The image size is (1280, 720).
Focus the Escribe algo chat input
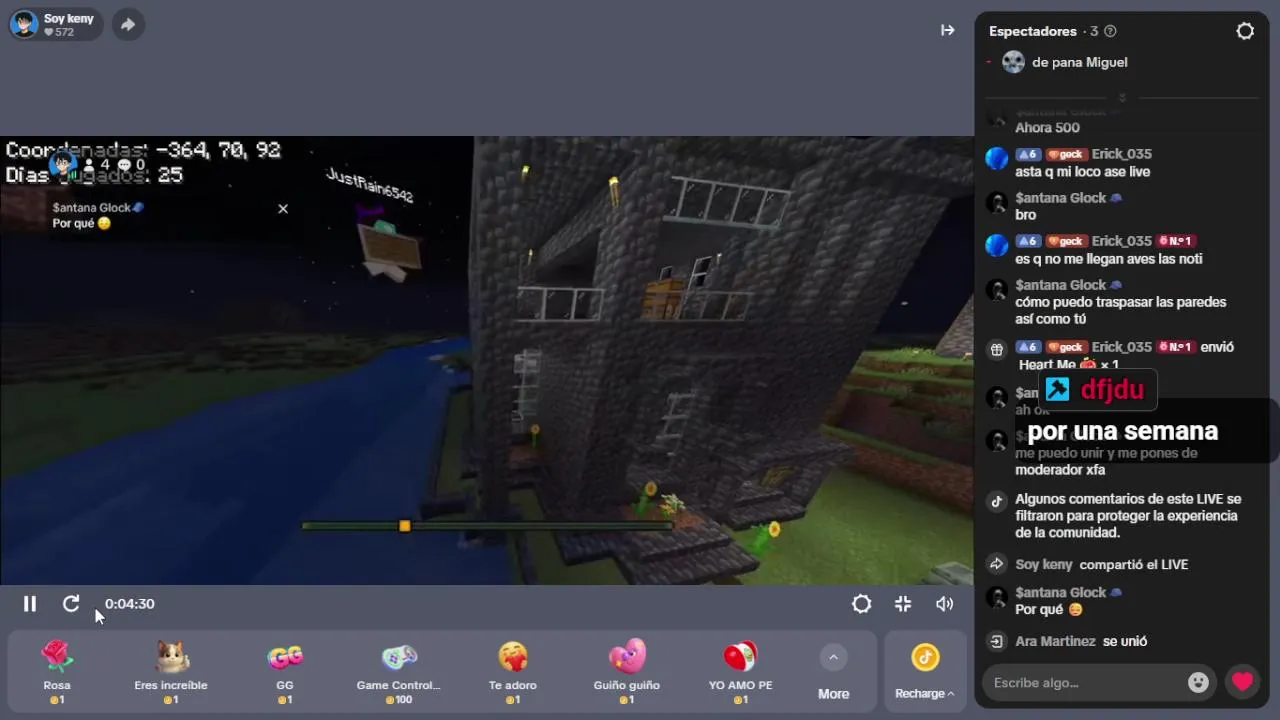click(x=1085, y=683)
